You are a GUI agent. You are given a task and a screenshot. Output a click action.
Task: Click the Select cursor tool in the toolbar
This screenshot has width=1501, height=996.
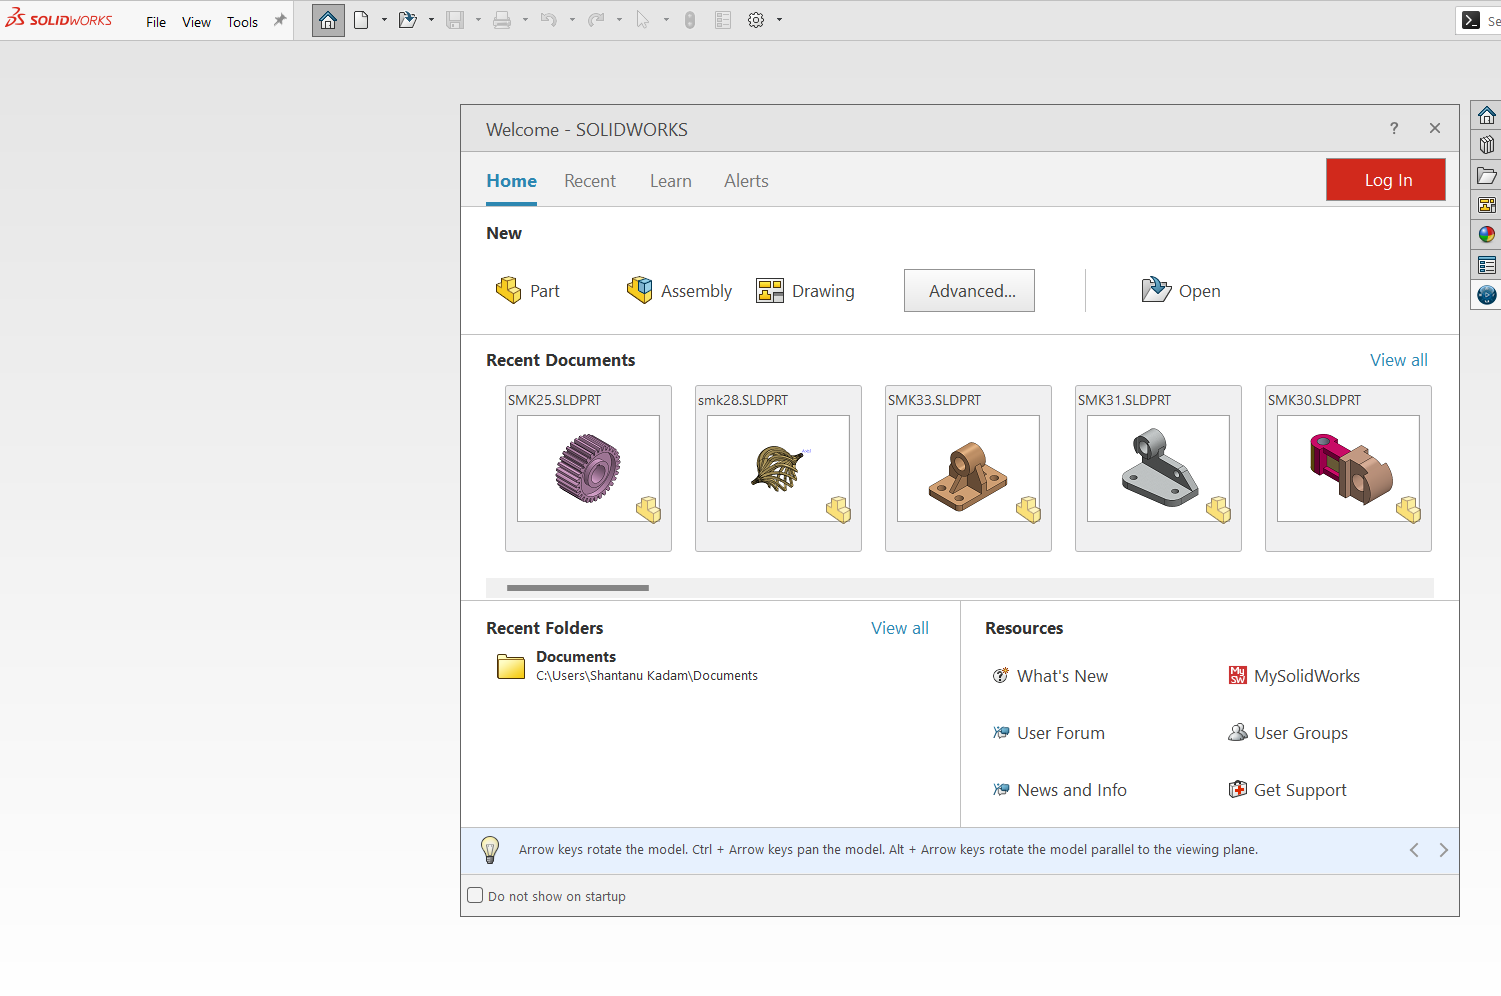click(643, 20)
